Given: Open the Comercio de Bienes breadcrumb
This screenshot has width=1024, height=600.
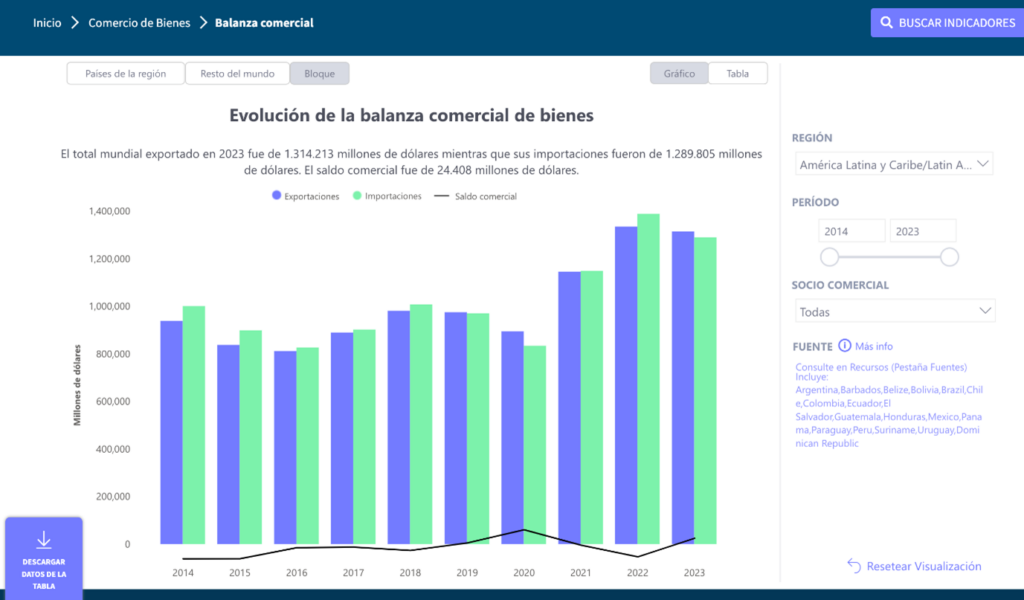Looking at the screenshot, I should tap(139, 23).
